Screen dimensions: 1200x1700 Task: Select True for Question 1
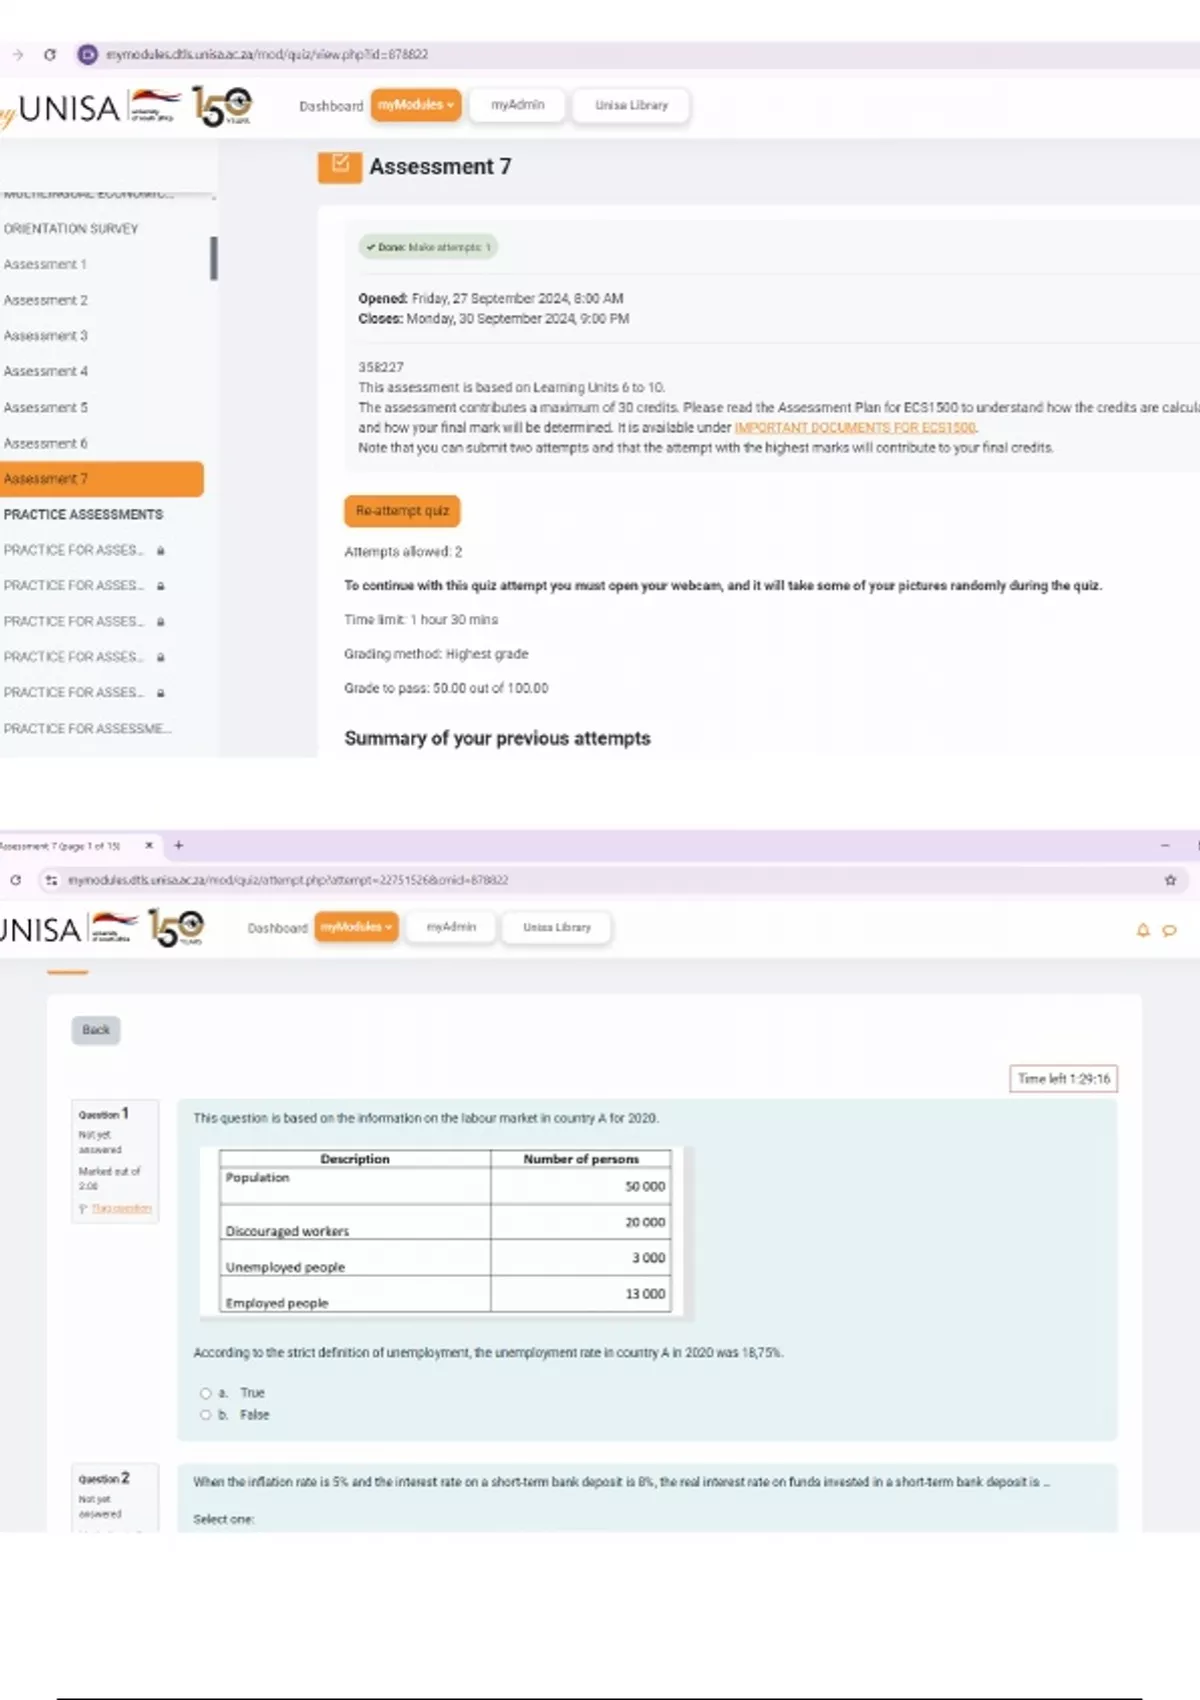[206, 1393]
